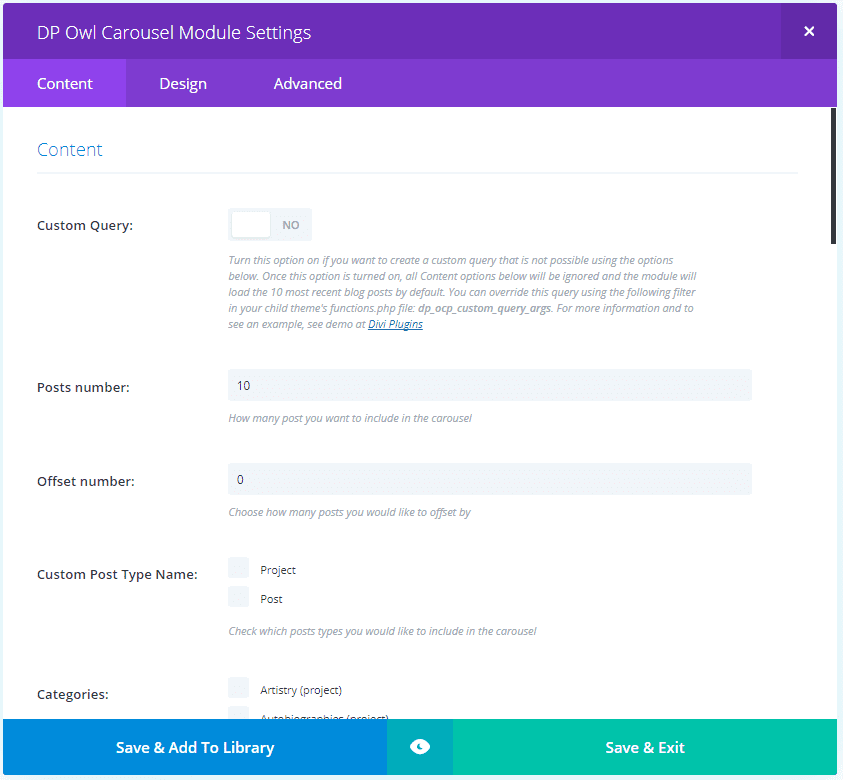The image size is (843, 780).
Task: Enable the Post post type checkbox
Action: (239, 598)
